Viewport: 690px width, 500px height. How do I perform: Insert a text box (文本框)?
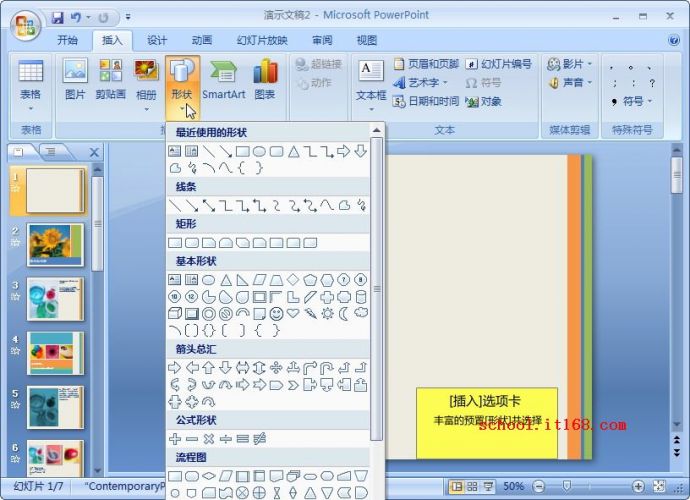371,85
